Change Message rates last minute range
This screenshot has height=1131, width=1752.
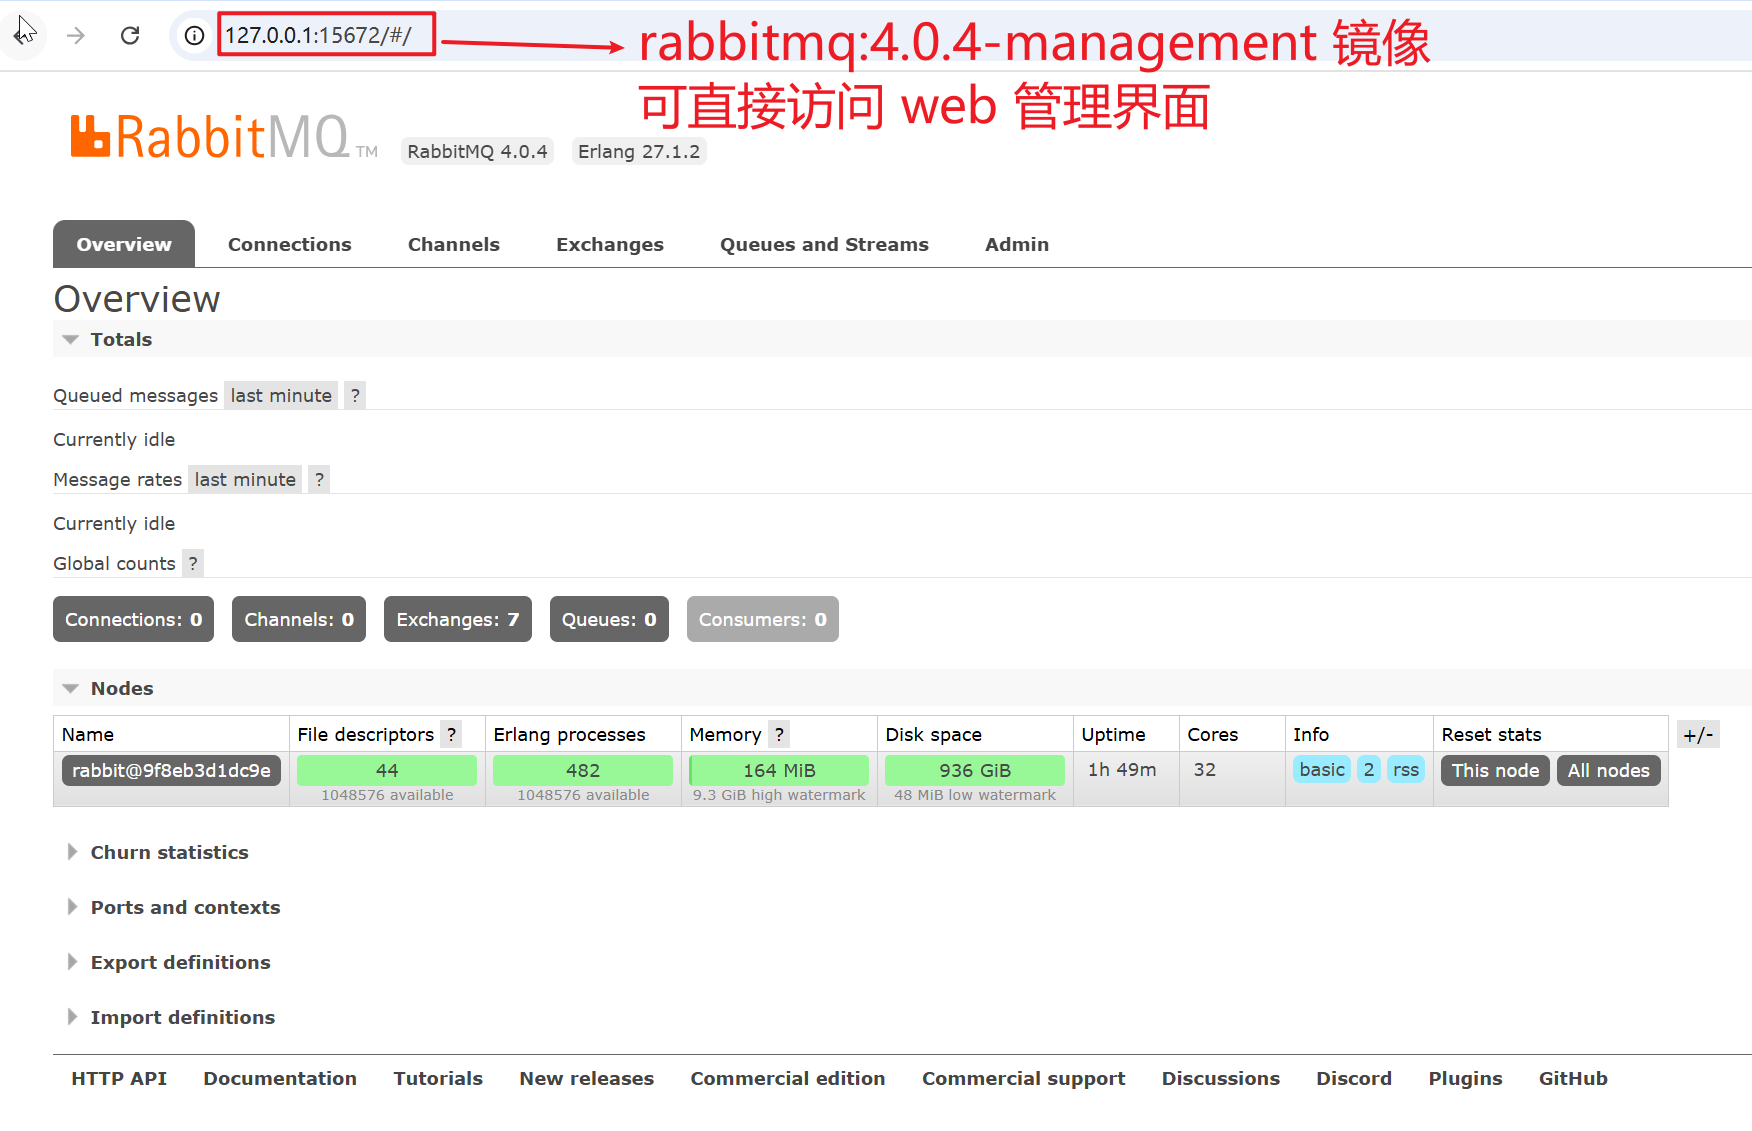[x=245, y=479]
